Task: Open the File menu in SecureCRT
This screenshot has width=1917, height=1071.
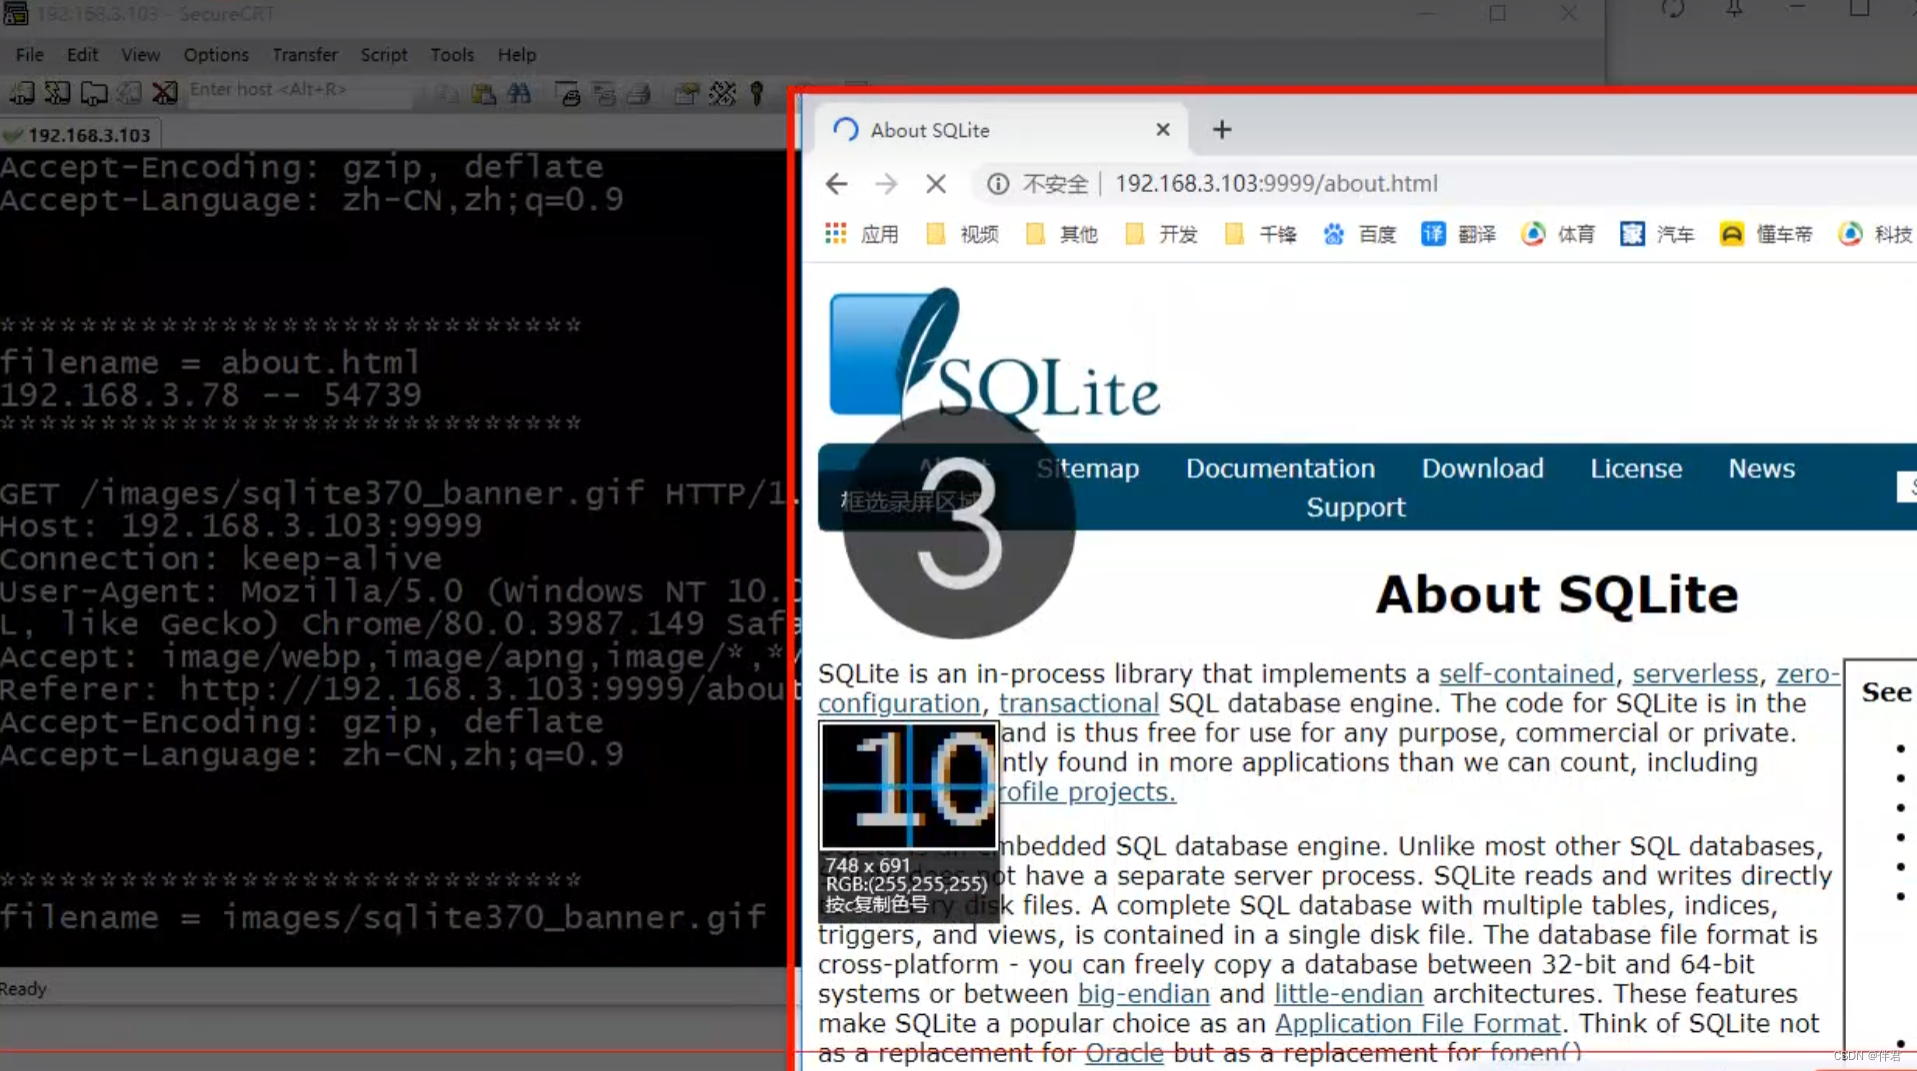Action: [29, 55]
